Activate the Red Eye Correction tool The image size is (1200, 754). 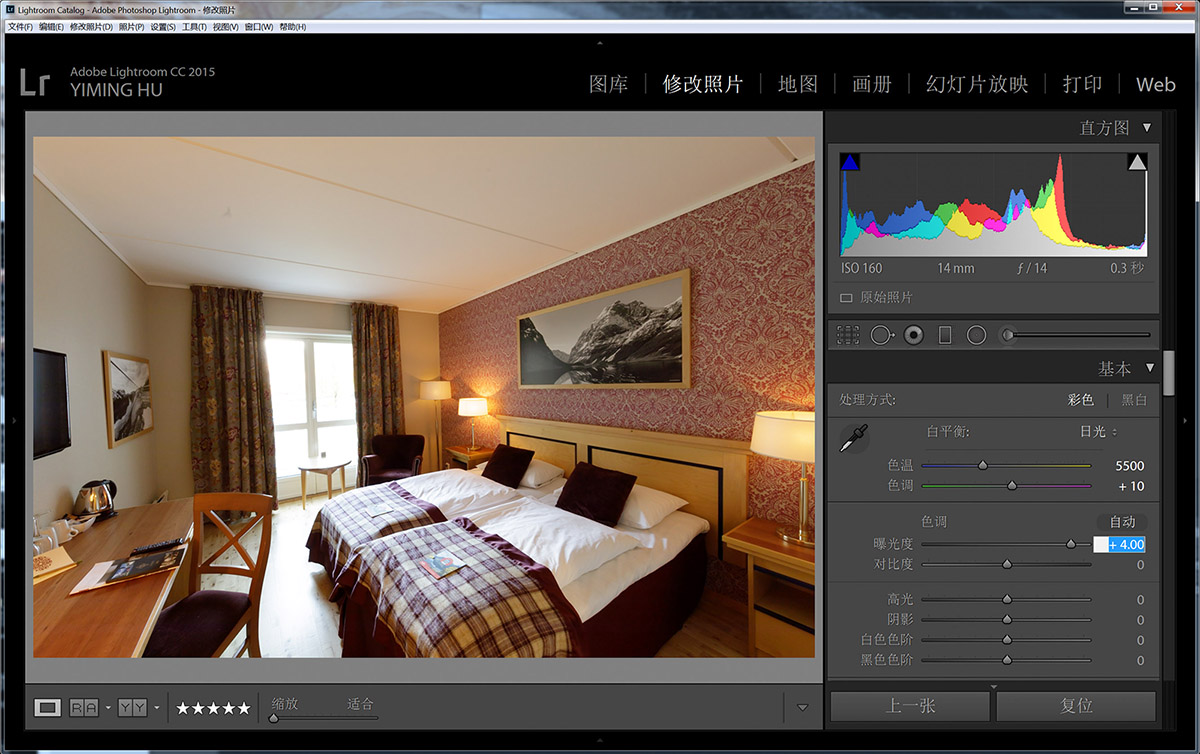[x=912, y=335]
